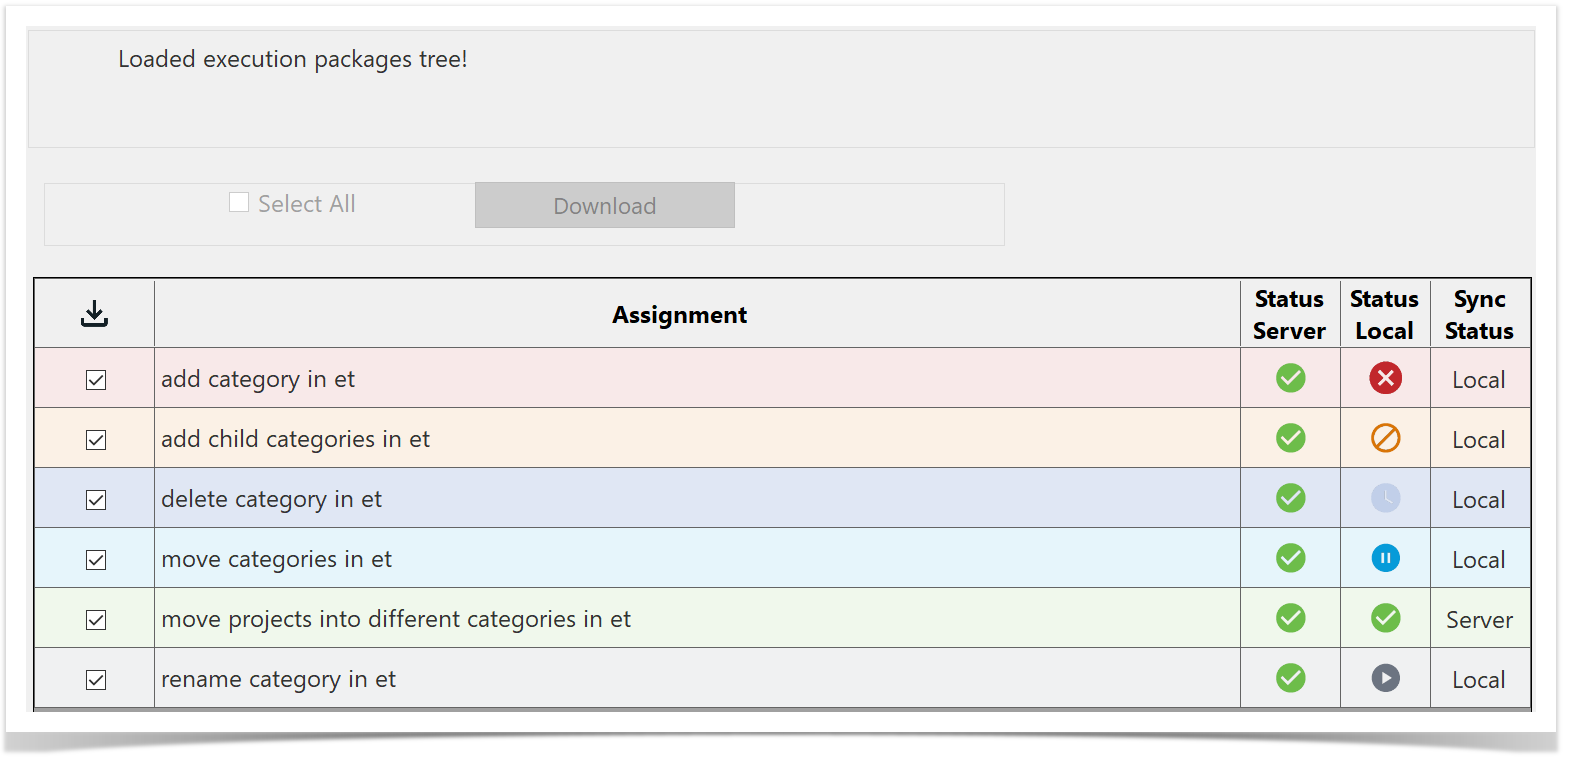Click blue paused icon for move categories
The height and width of the screenshot is (761, 1570).
pos(1385,558)
